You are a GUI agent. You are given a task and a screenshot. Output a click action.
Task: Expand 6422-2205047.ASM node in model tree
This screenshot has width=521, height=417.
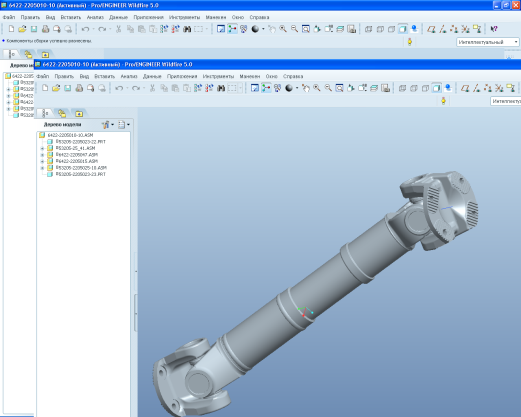point(42,155)
